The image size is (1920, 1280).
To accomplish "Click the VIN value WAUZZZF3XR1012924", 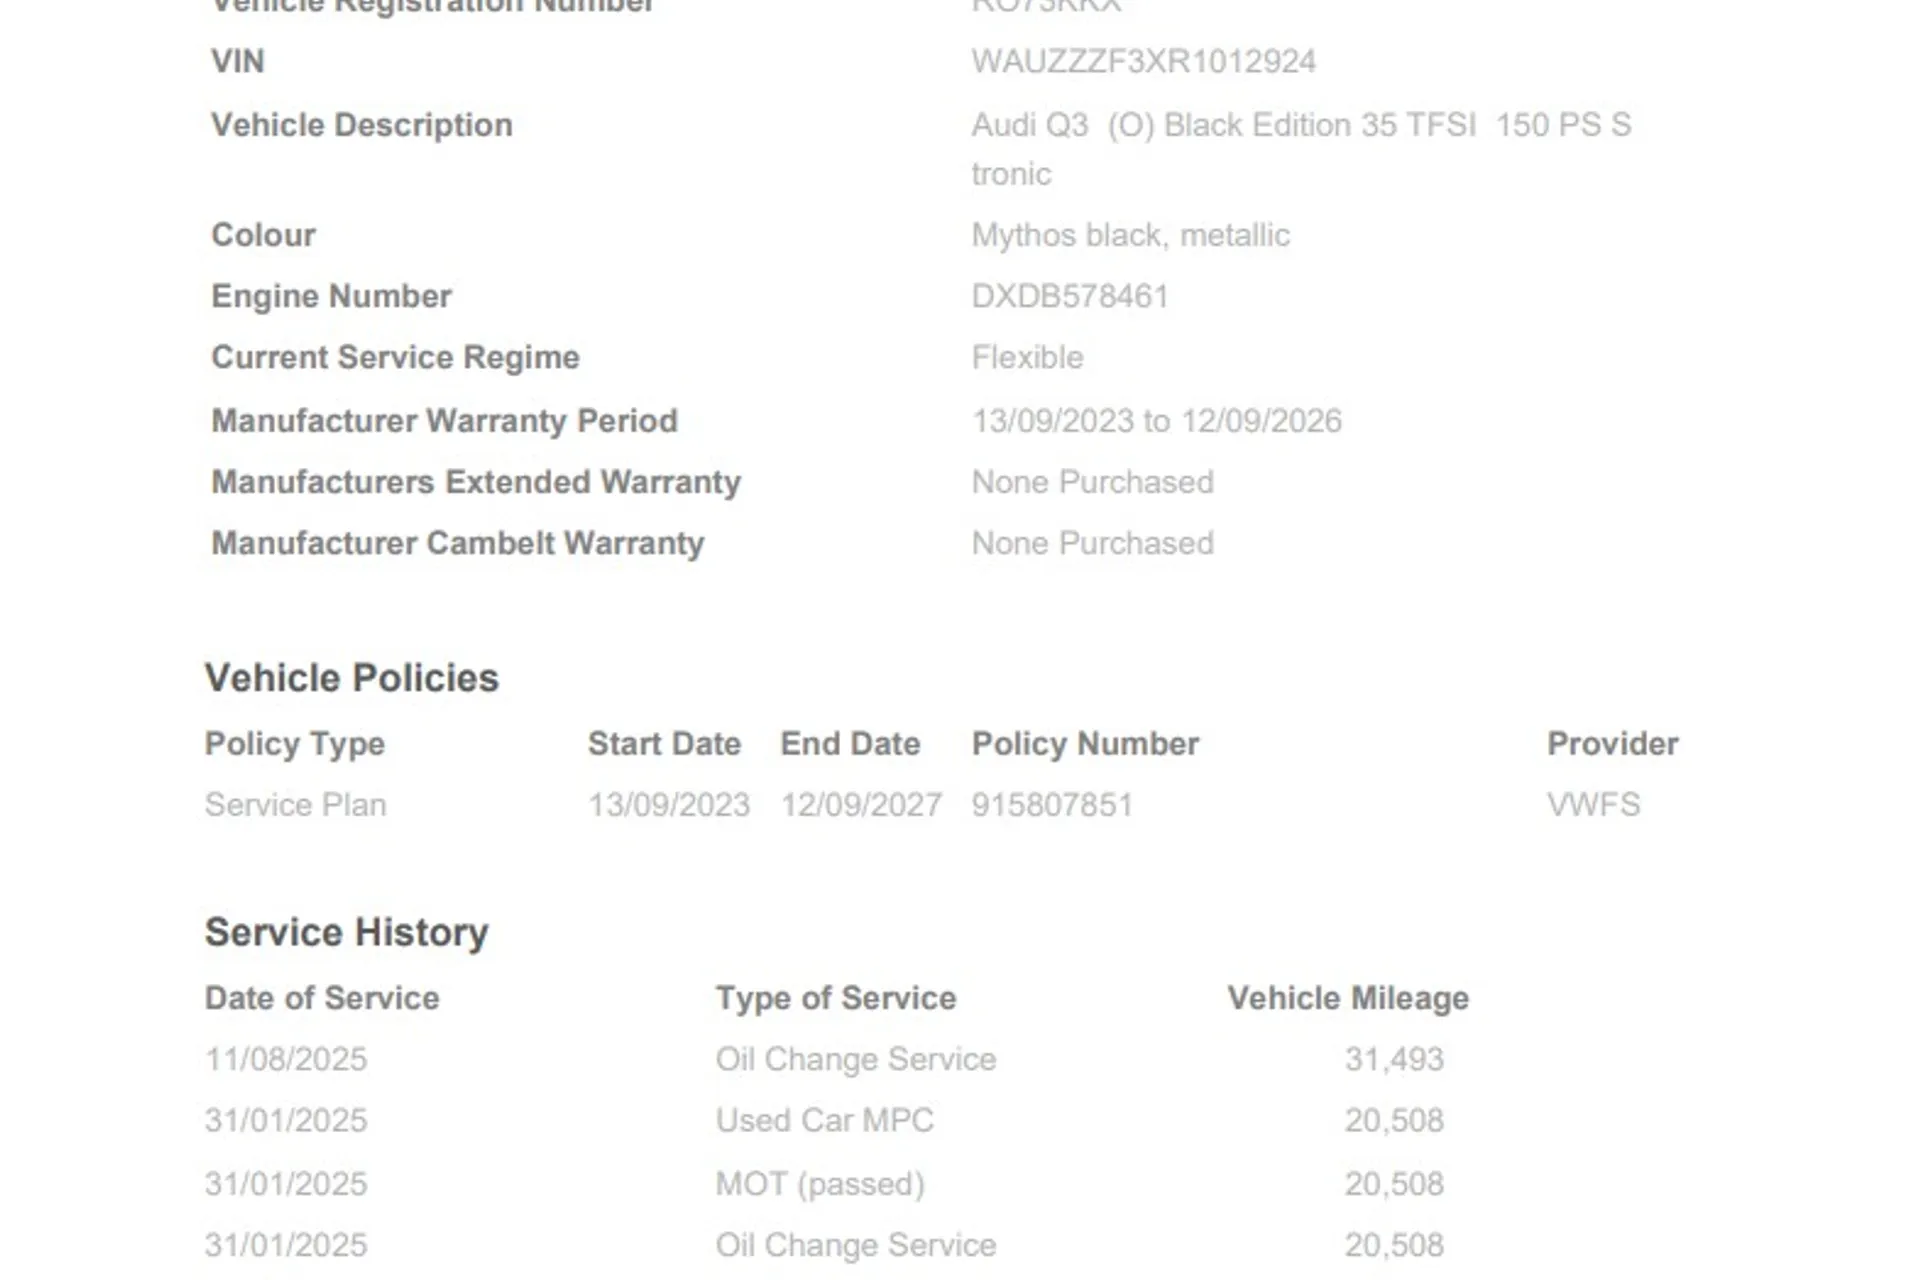I will click(x=1143, y=62).
